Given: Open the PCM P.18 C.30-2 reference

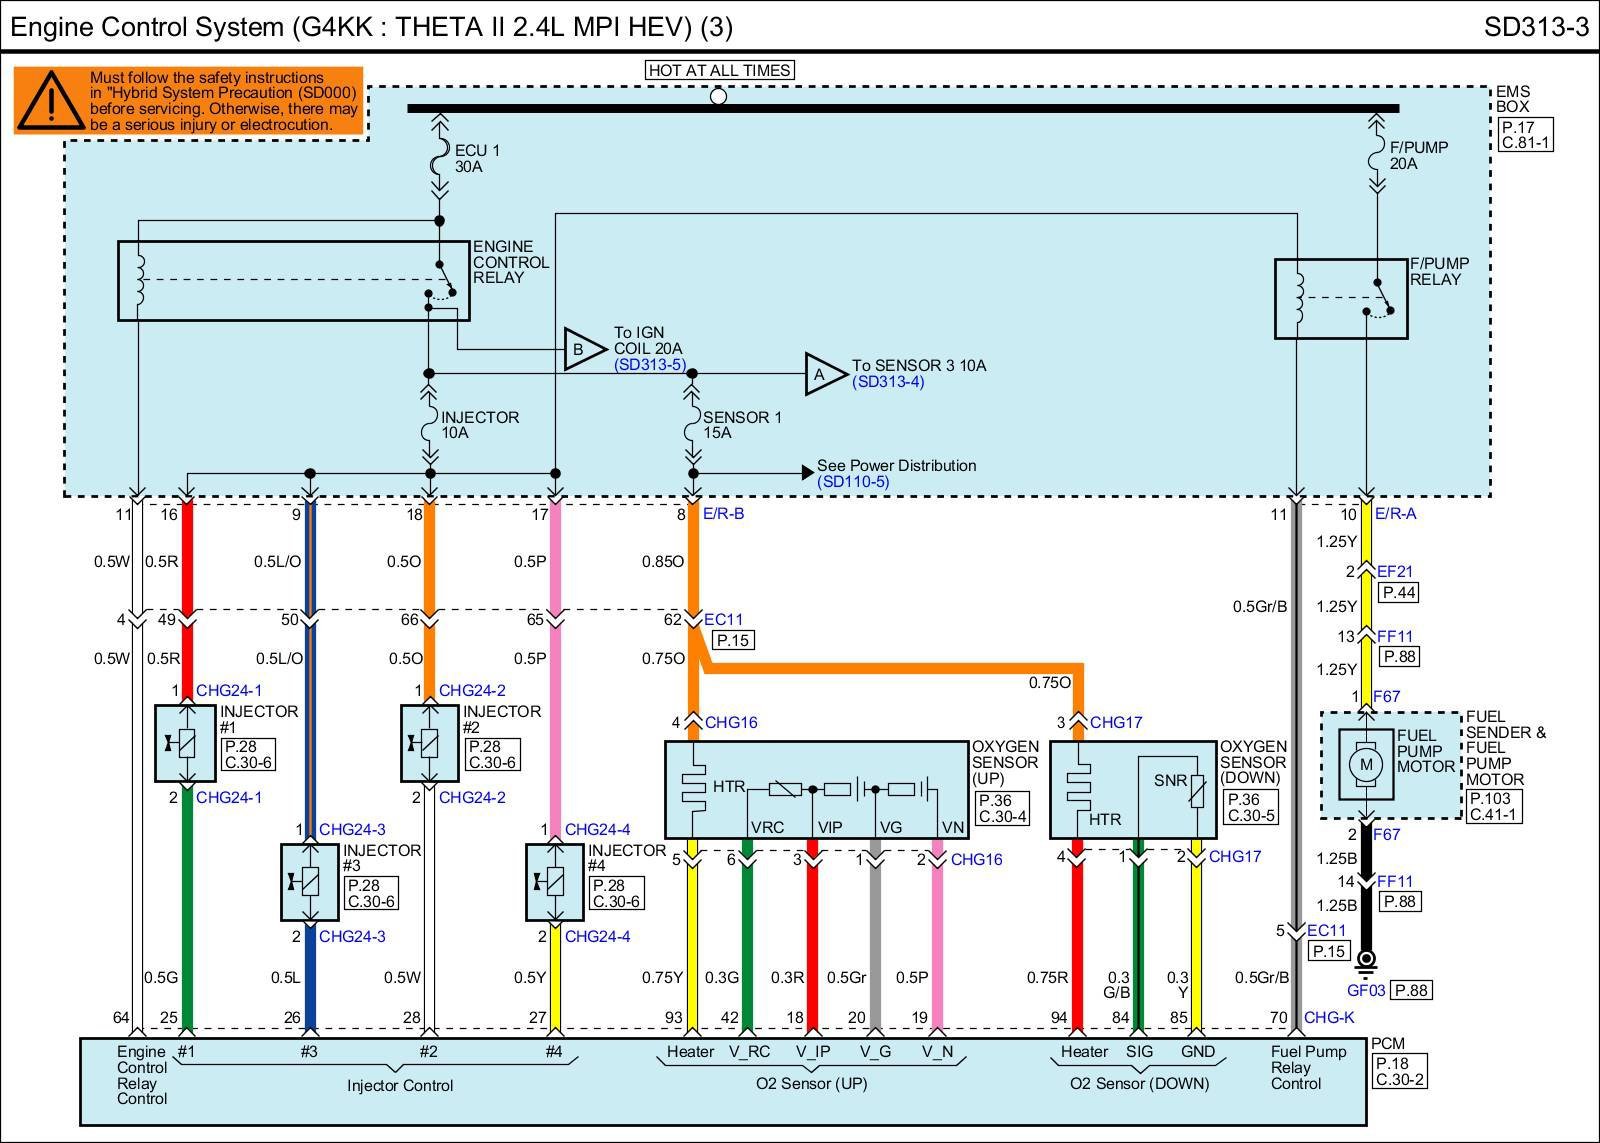Looking at the screenshot, I should click(x=1399, y=1072).
